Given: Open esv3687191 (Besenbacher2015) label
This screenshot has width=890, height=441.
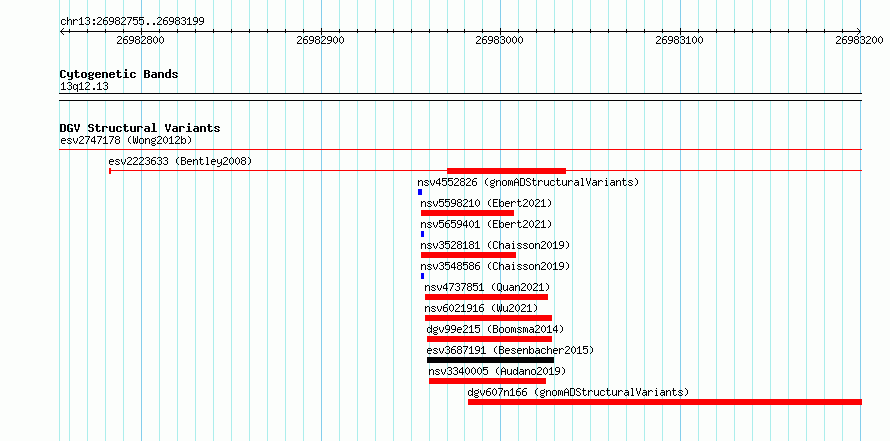Looking at the screenshot, I should [510, 350].
